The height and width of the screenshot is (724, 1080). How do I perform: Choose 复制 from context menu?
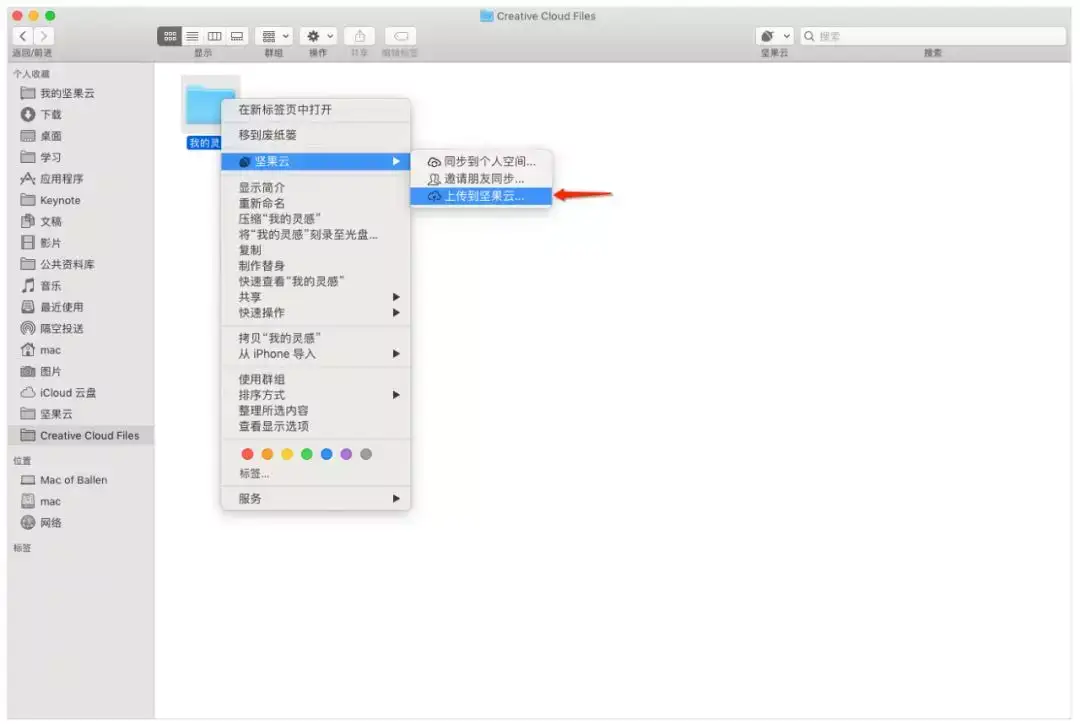coord(315,250)
